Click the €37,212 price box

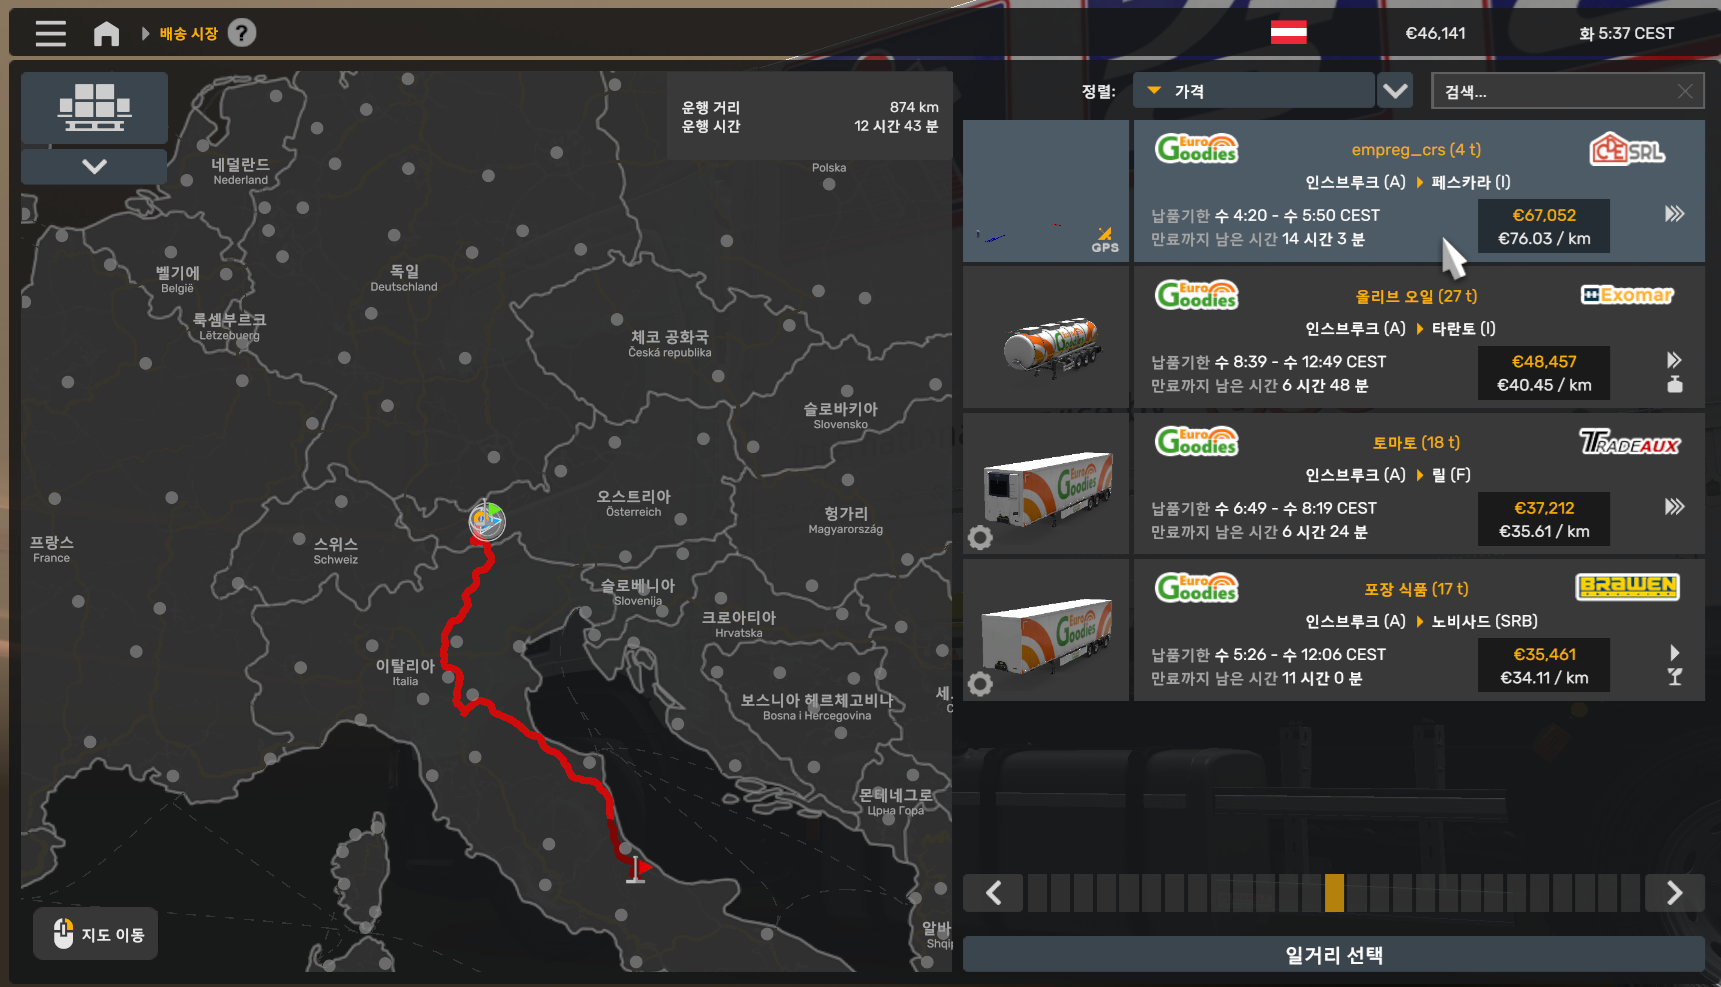(x=1544, y=520)
